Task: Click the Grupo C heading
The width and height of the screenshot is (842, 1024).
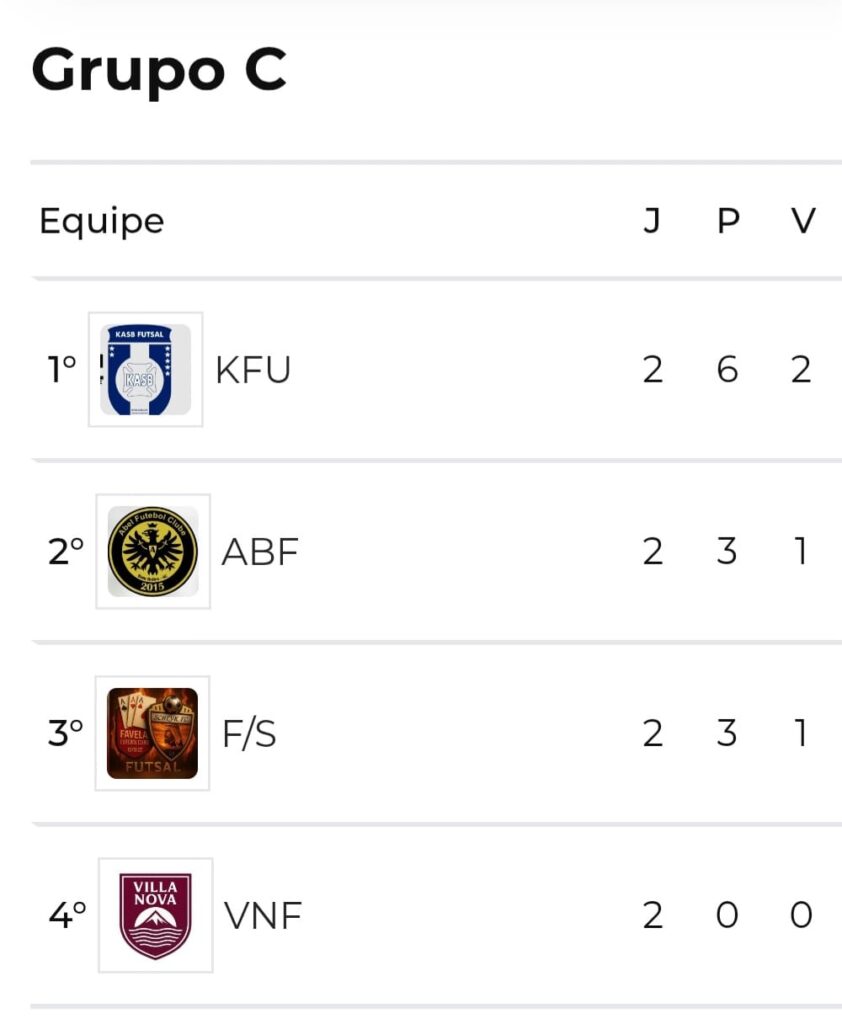Action: coord(159,70)
